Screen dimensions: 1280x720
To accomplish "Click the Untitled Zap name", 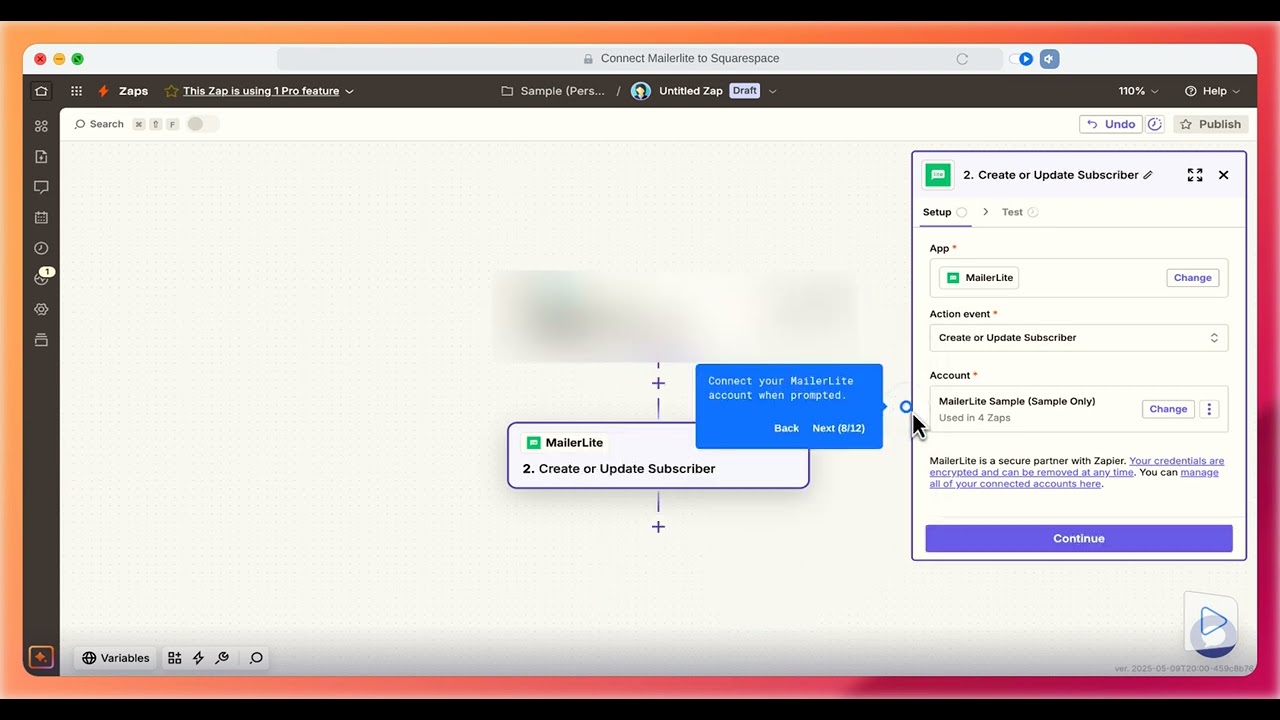I will [x=690, y=91].
